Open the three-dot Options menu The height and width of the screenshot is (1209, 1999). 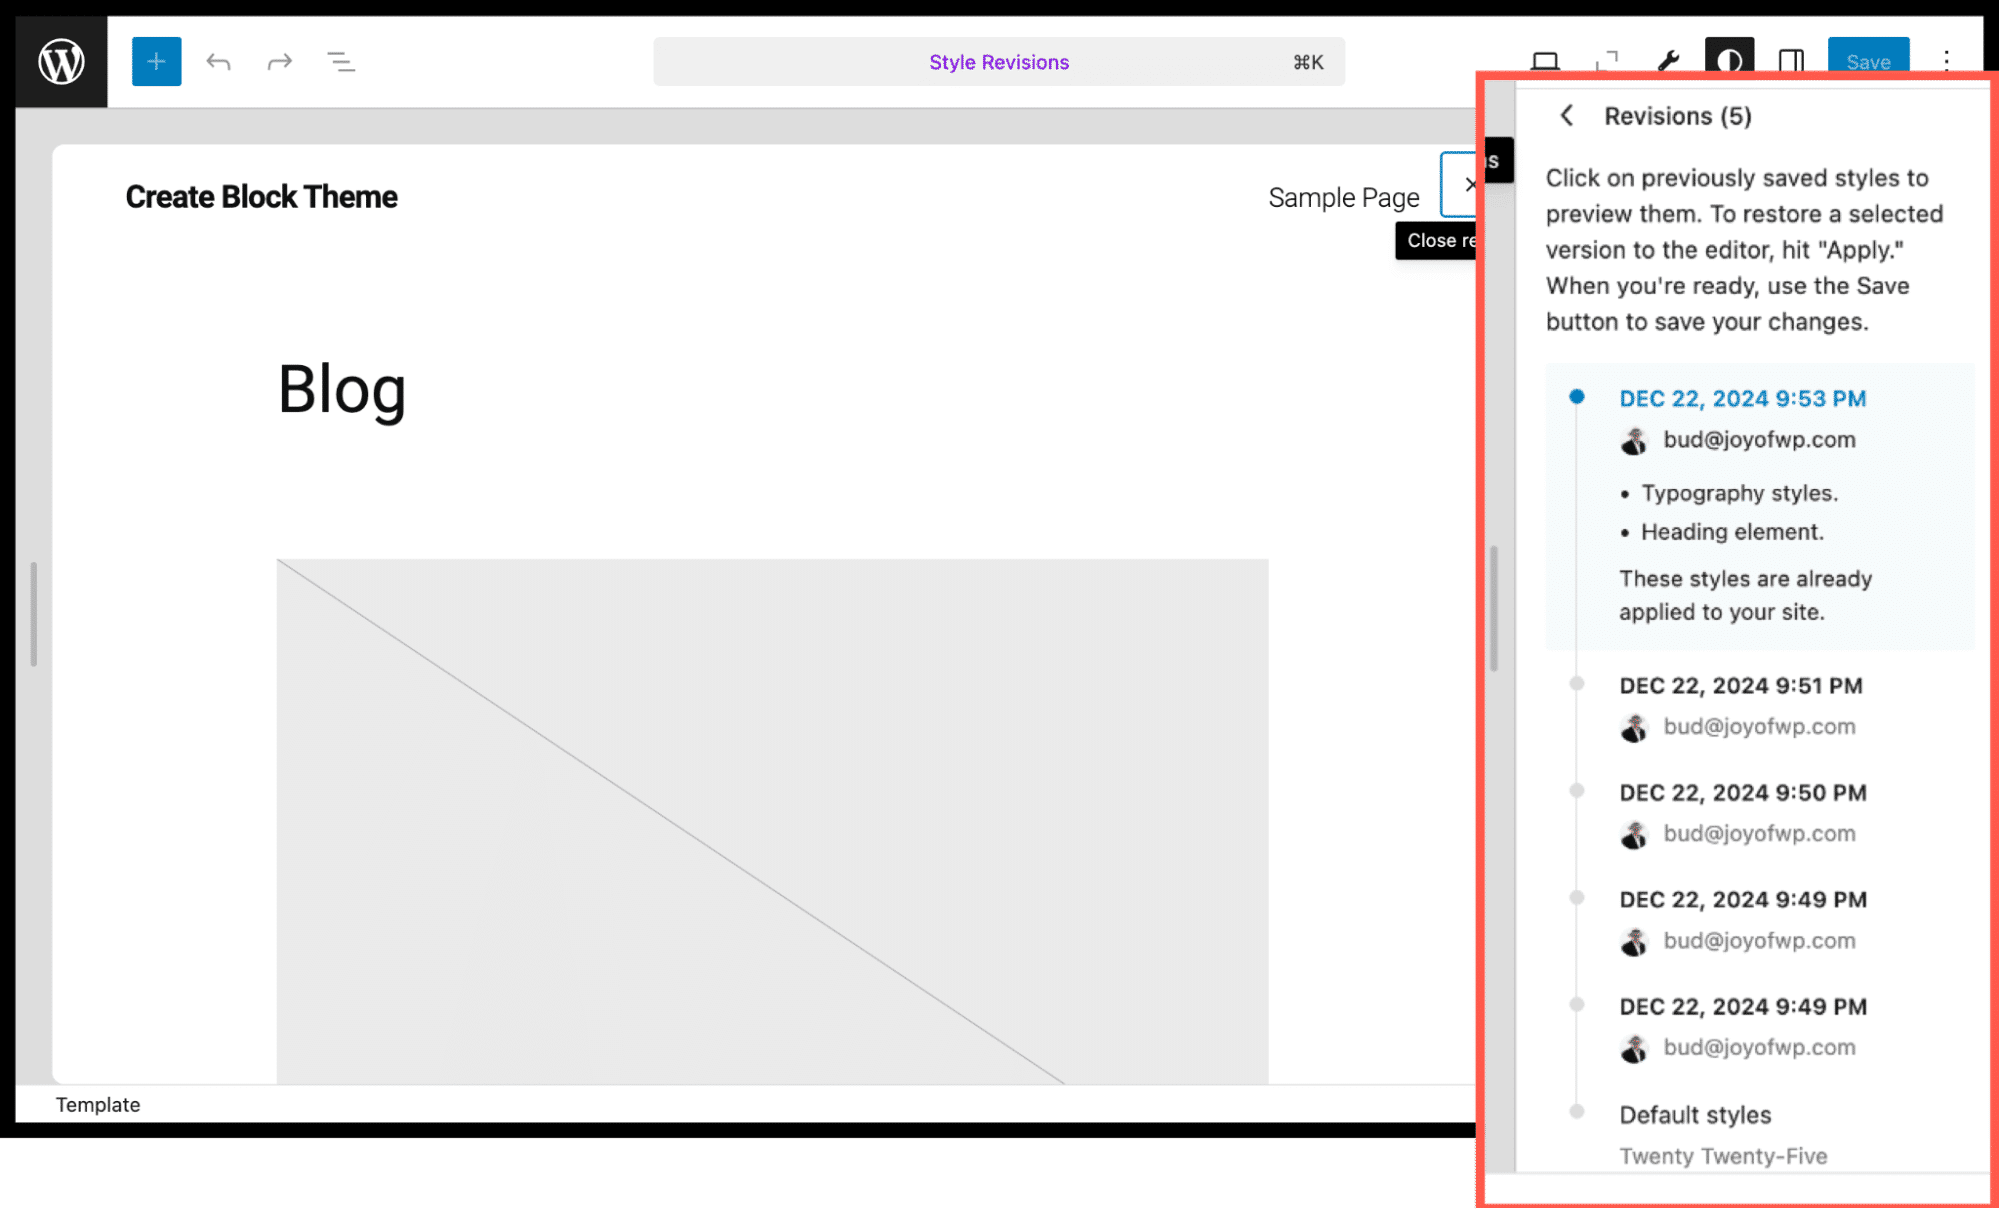[1946, 61]
